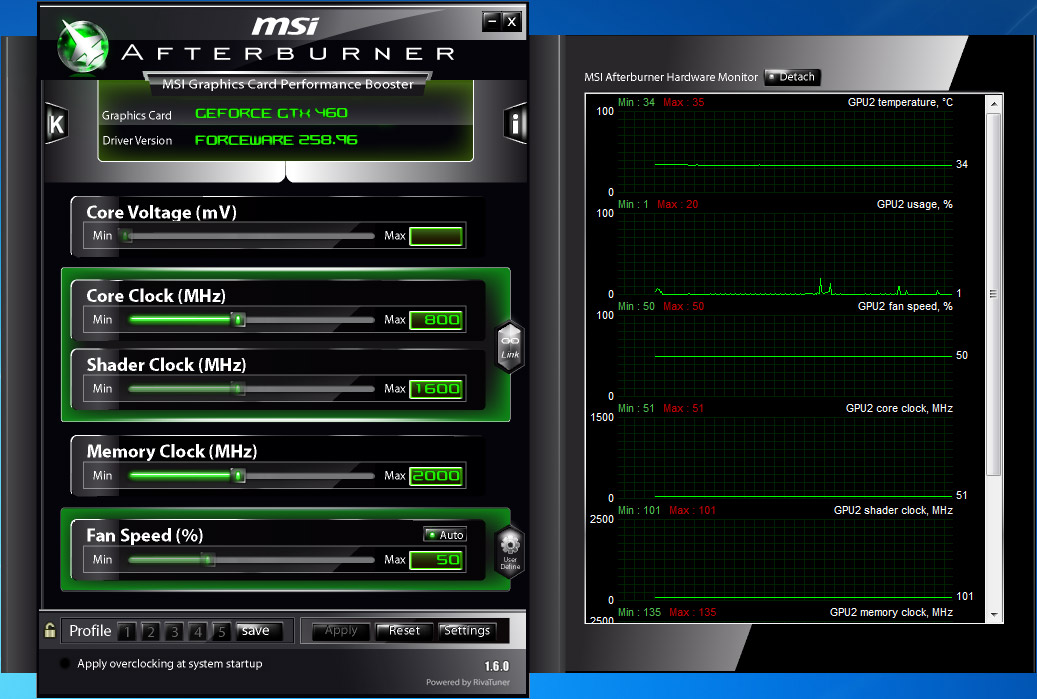Click the 1.6.0 version number

pyautogui.click(x=497, y=666)
